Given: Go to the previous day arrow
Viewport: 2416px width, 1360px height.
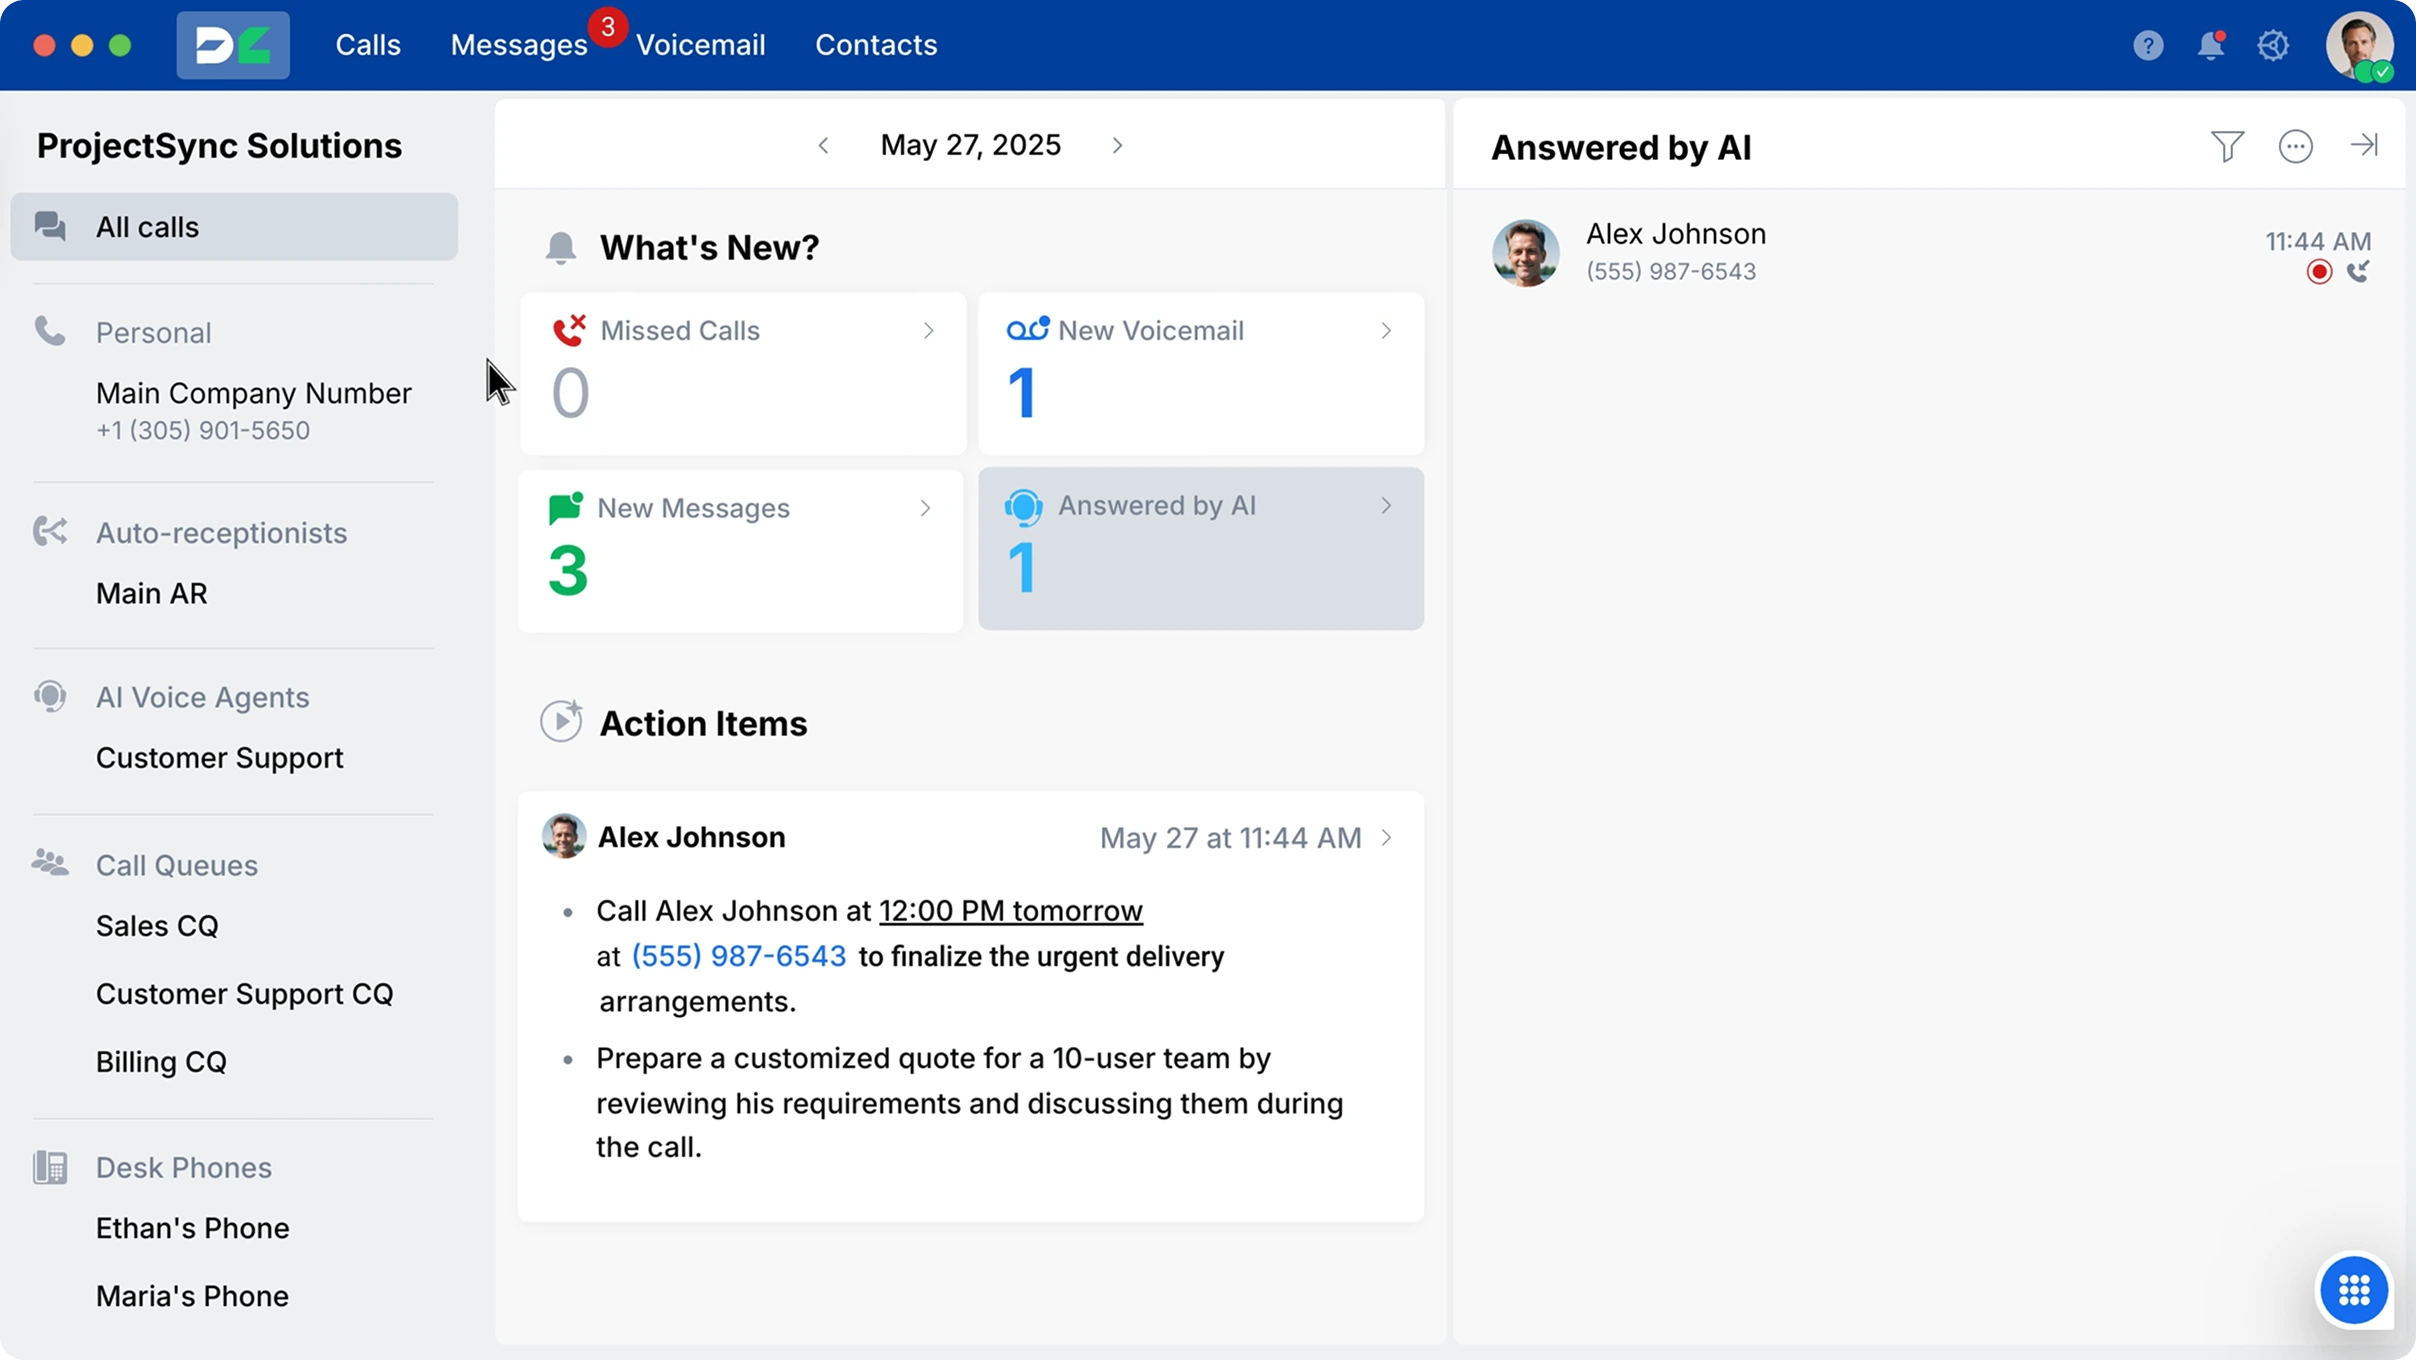Looking at the screenshot, I should [x=823, y=146].
